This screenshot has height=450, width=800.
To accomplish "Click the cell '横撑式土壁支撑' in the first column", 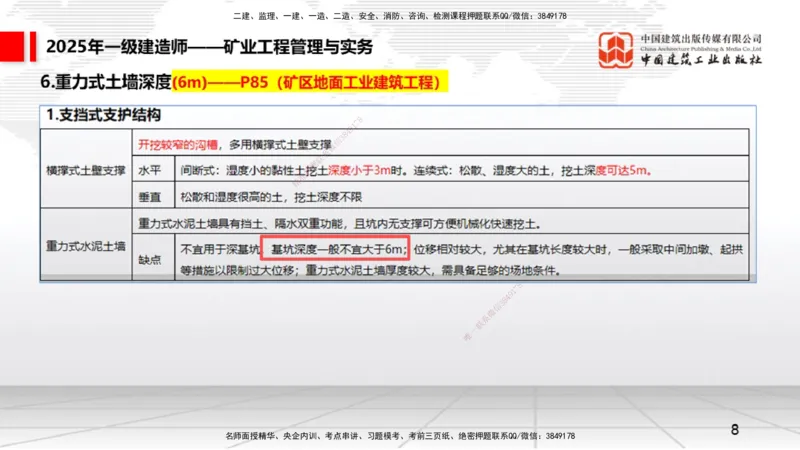I will (86, 170).
